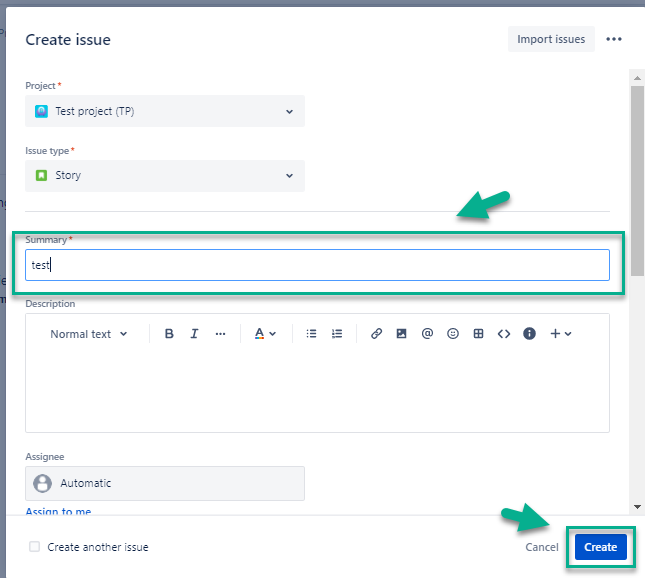Click Import issues button
645x578 pixels.
click(x=551, y=39)
